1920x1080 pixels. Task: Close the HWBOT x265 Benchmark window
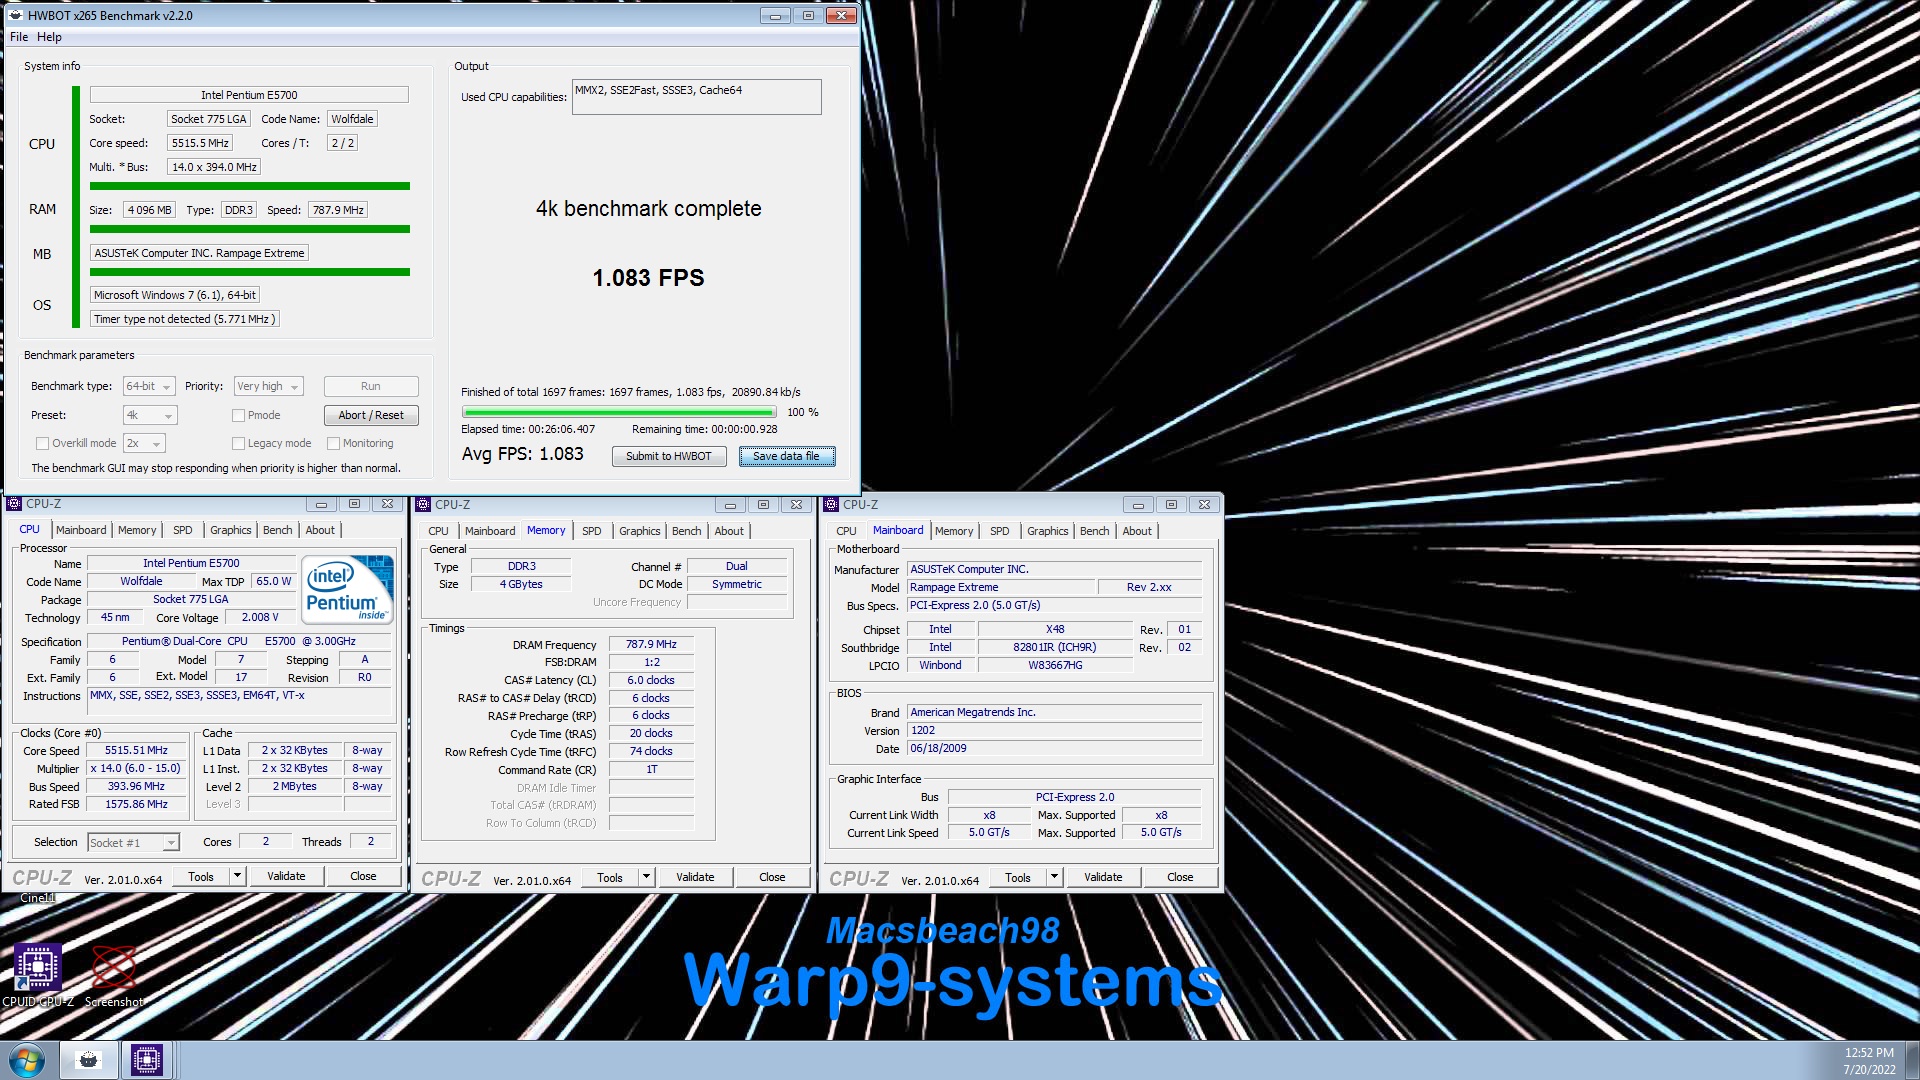pyautogui.click(x=842, y=15)
